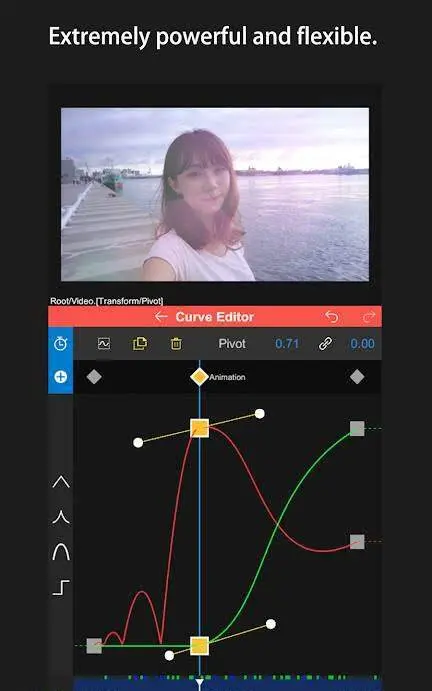The image size is (432, 691).
Task: Select the lower yellow curve keyframe square
Action: point(199,646)
